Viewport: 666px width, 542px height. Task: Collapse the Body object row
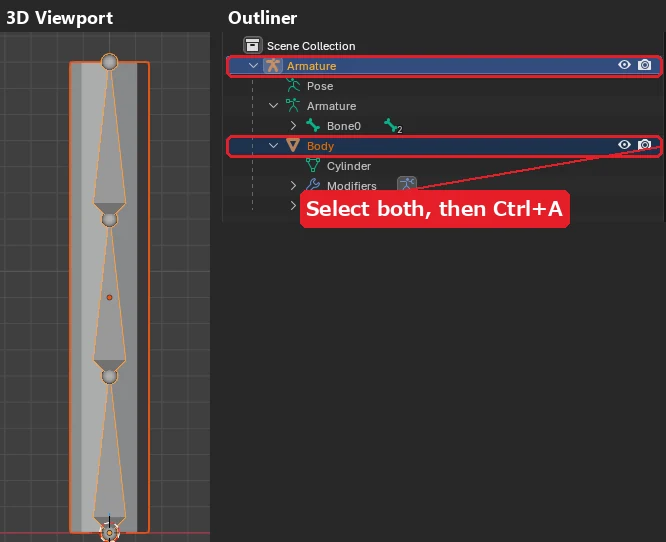(x=274, y=145)
